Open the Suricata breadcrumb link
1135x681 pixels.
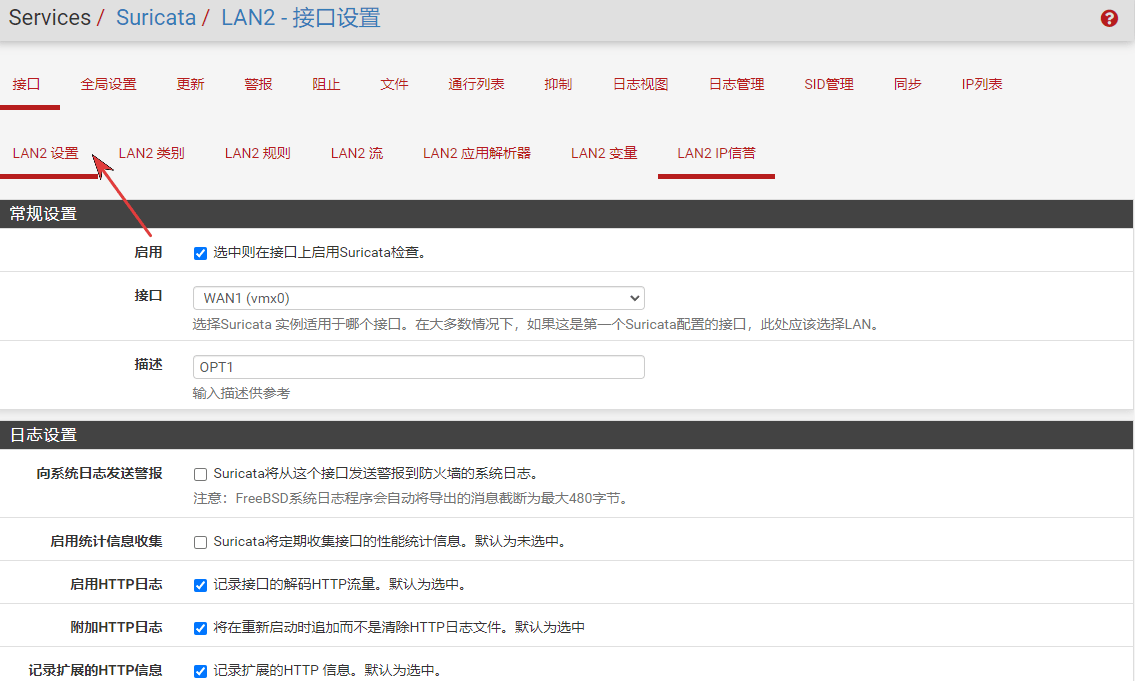[x=156, y=18]
